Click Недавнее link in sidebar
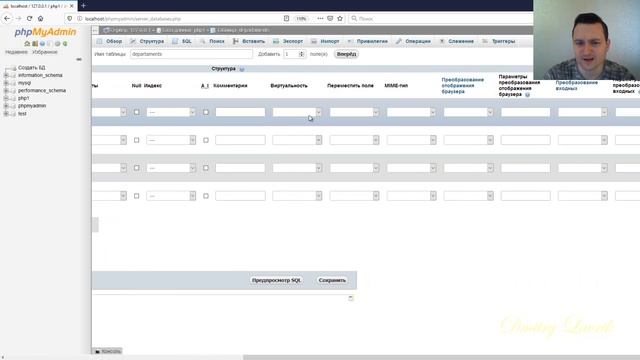Screen dimensions: 640x360 pyautogui.click(x=16, y=52)
